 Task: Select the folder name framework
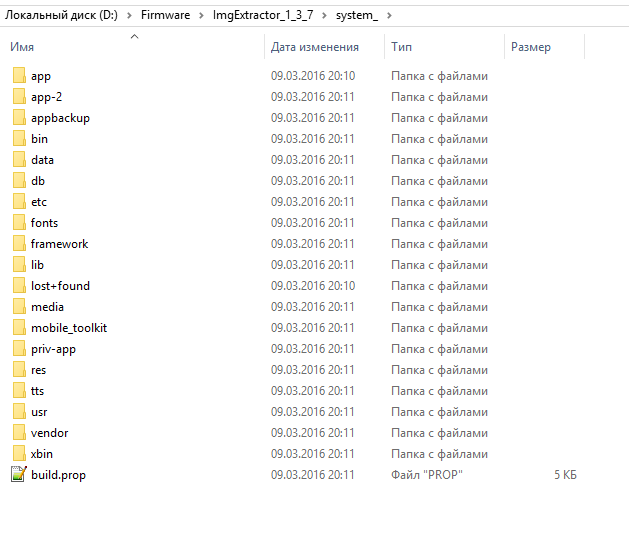(x=59, y=244)
